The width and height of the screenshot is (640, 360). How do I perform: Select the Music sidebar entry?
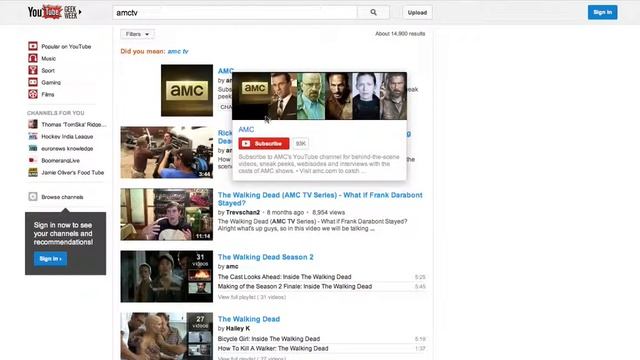[49, 58]
